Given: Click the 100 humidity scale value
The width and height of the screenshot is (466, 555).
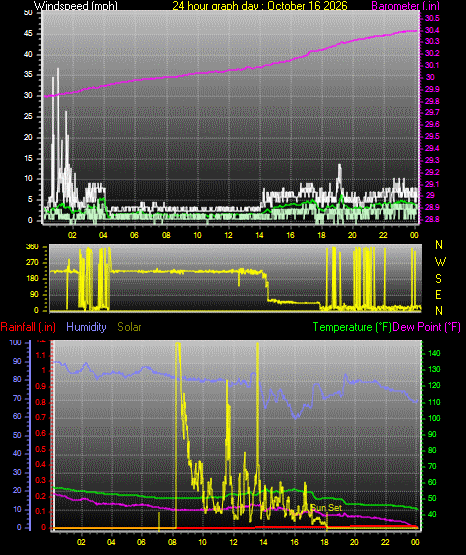Looking at the screenshot, I should pos(15,343).
